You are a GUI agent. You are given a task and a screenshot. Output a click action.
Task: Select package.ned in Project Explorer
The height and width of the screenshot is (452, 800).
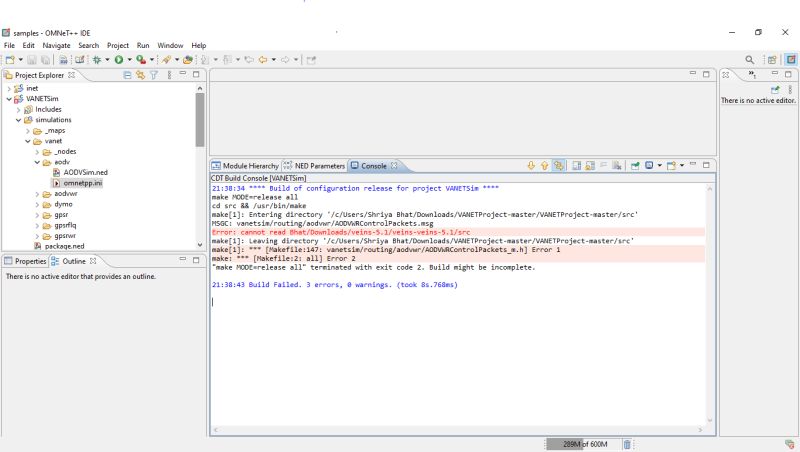coord(59,246)
